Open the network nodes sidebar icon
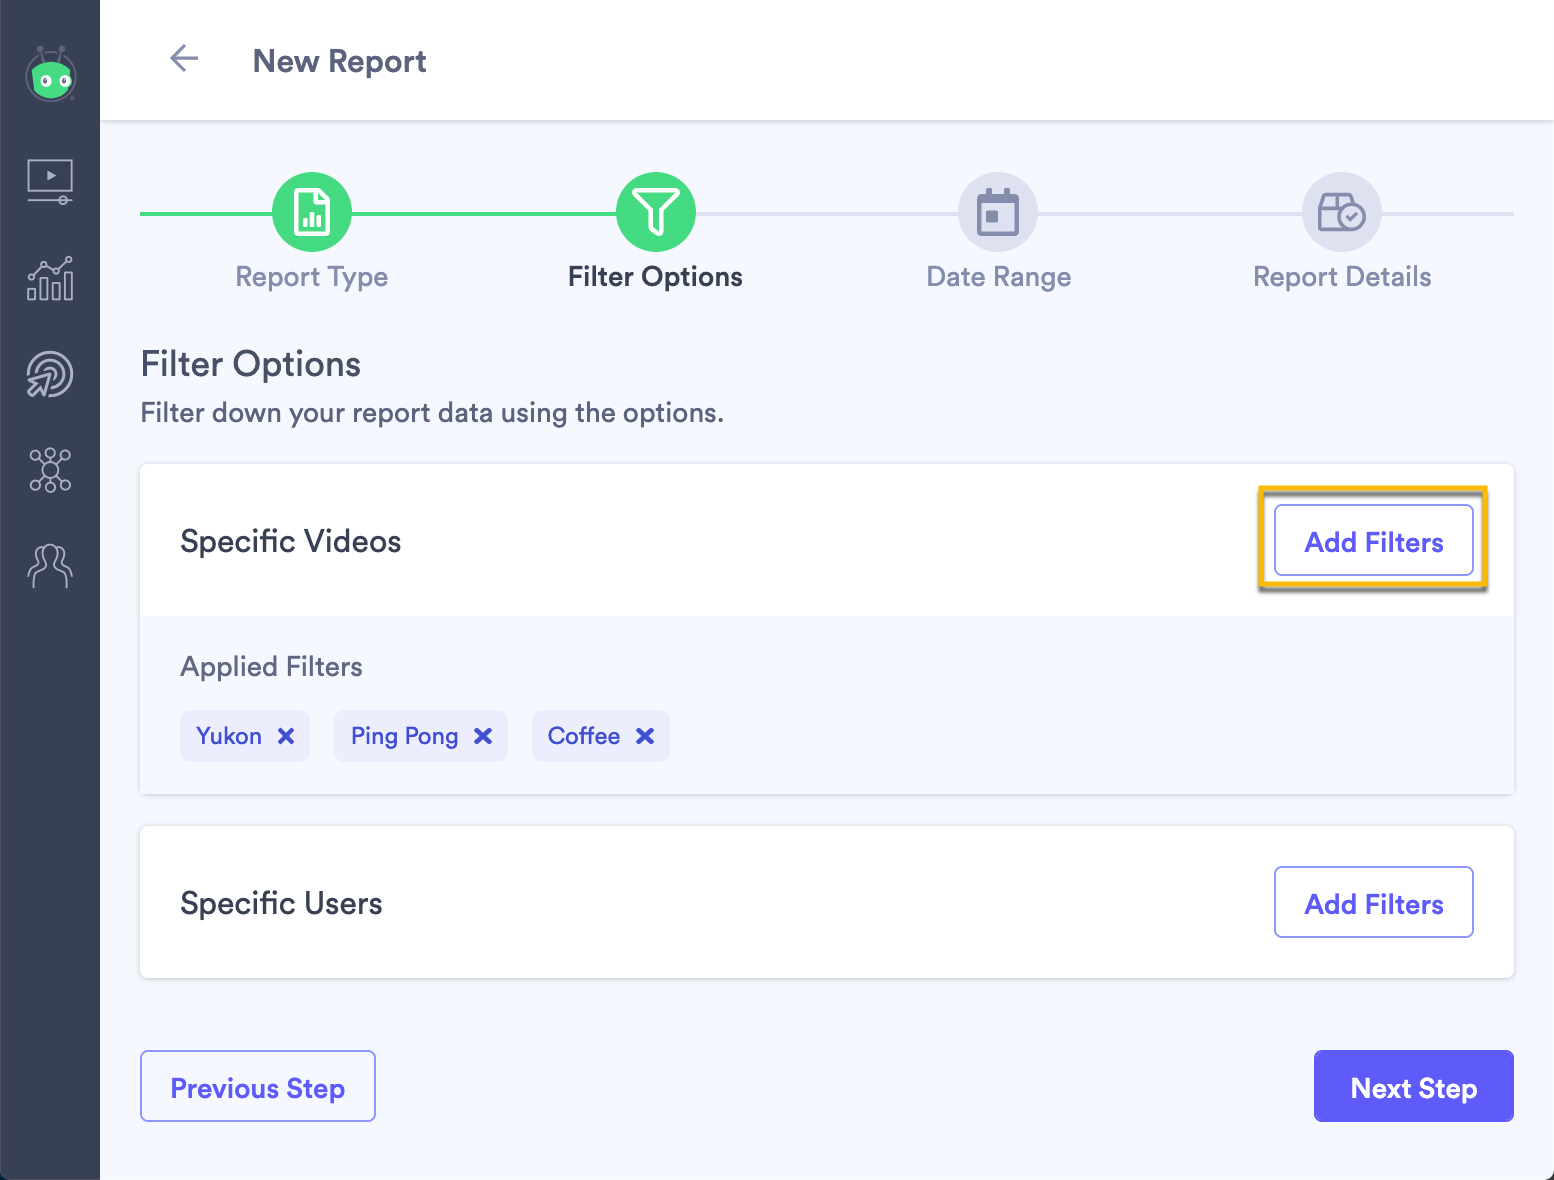This screenshot has height=1180, width=1554. pos(50,470)
